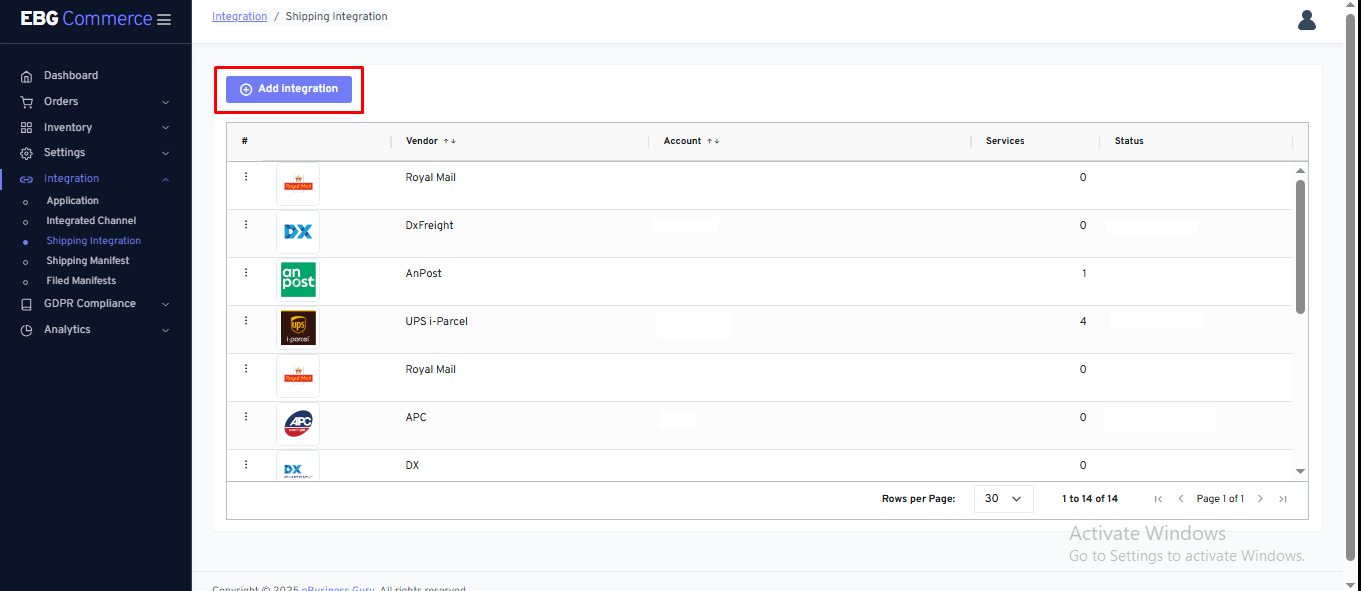
Task: Click the table's vertical scrollbar thumb
Action: (x=1300, y=246)
